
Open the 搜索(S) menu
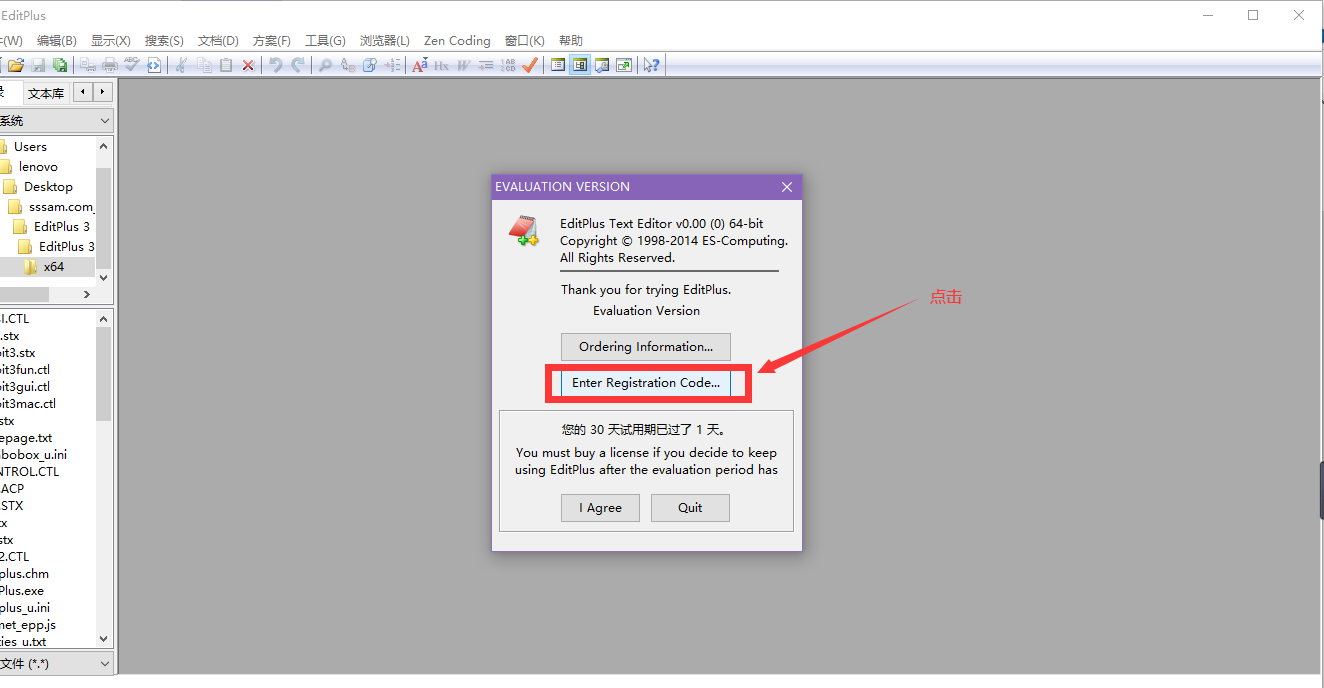pos(164,41)
